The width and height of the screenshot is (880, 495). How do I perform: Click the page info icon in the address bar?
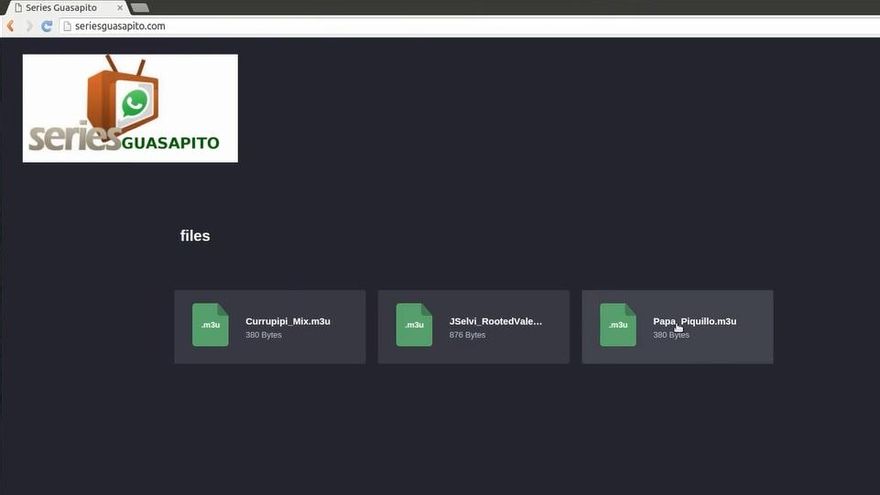coord(68,26)
